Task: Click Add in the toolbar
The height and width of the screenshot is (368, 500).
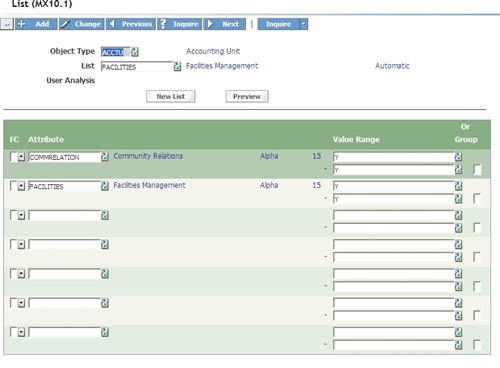Action: click(x=36, y=24)
